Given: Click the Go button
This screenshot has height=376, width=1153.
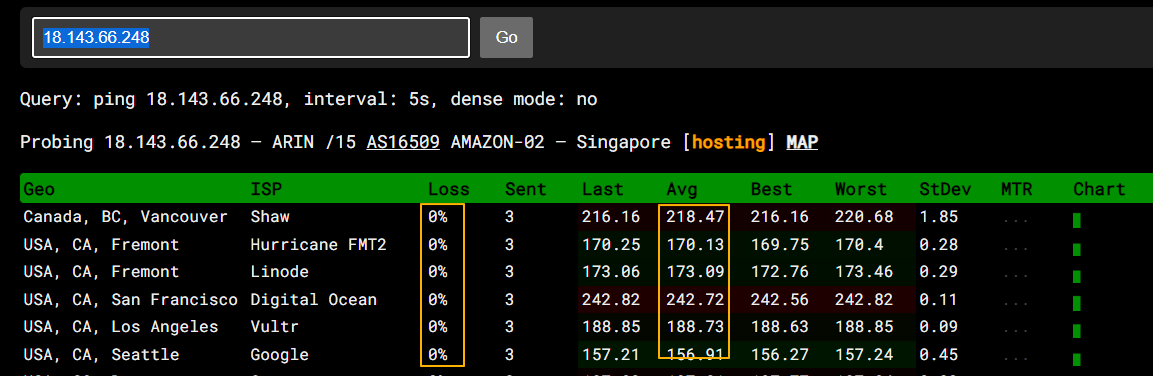Looking at the screenshot, I should (x=507, y=38).
